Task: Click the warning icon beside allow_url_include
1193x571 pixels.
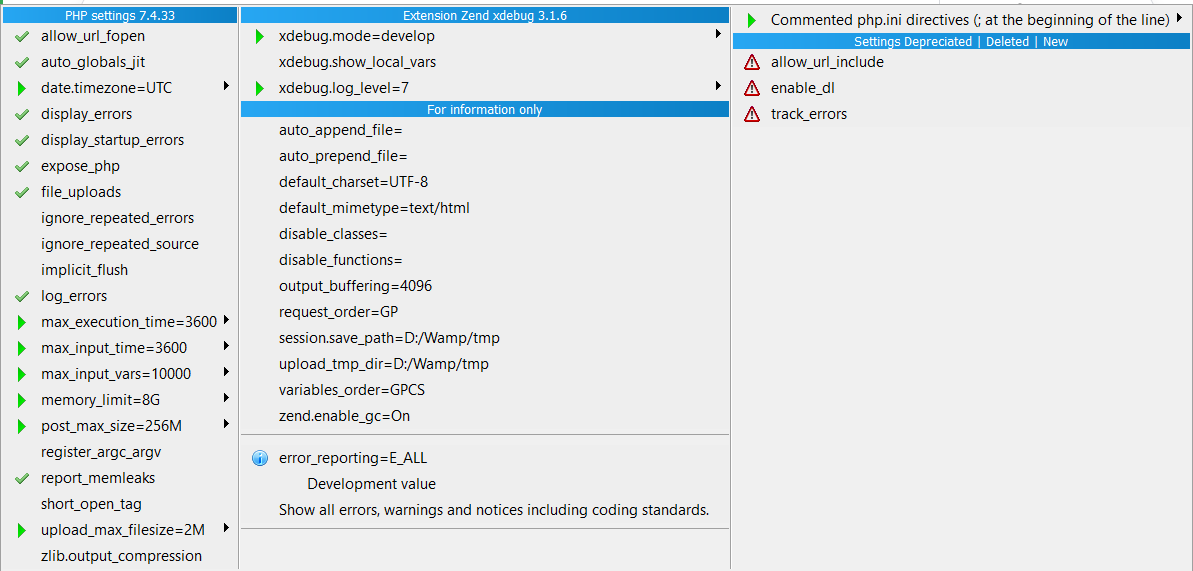Action: 752,62
